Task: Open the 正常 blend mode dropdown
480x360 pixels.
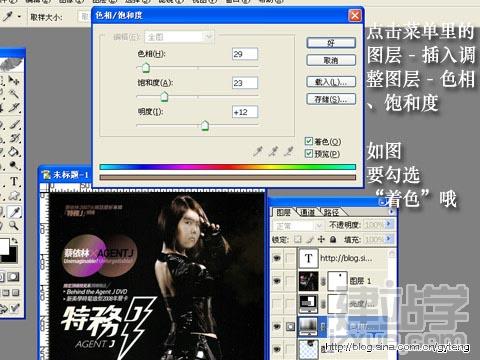Action: click(298, 226)
